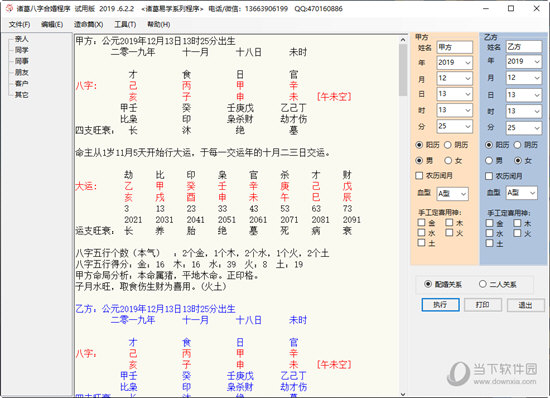Click the 打印 button
550x398 pixels.
click(x=483, y=305)
